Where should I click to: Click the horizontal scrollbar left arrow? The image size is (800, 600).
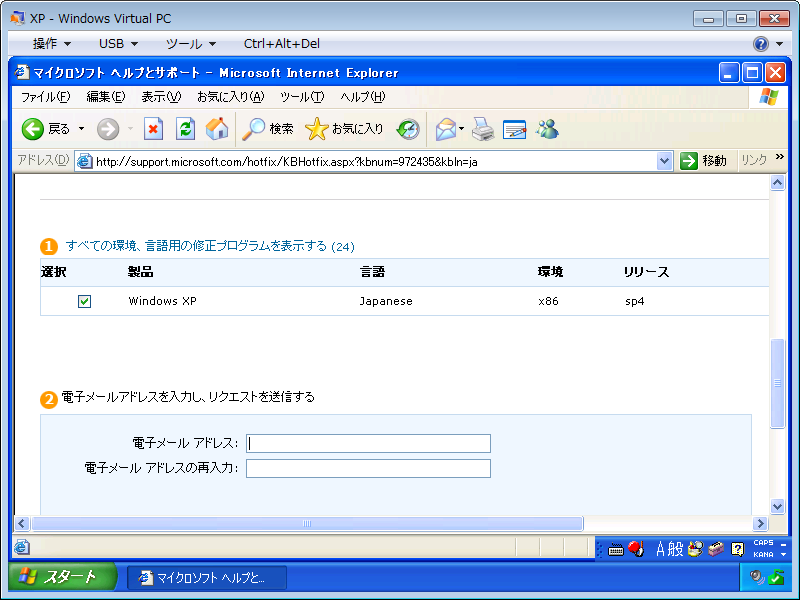(21, 523)
